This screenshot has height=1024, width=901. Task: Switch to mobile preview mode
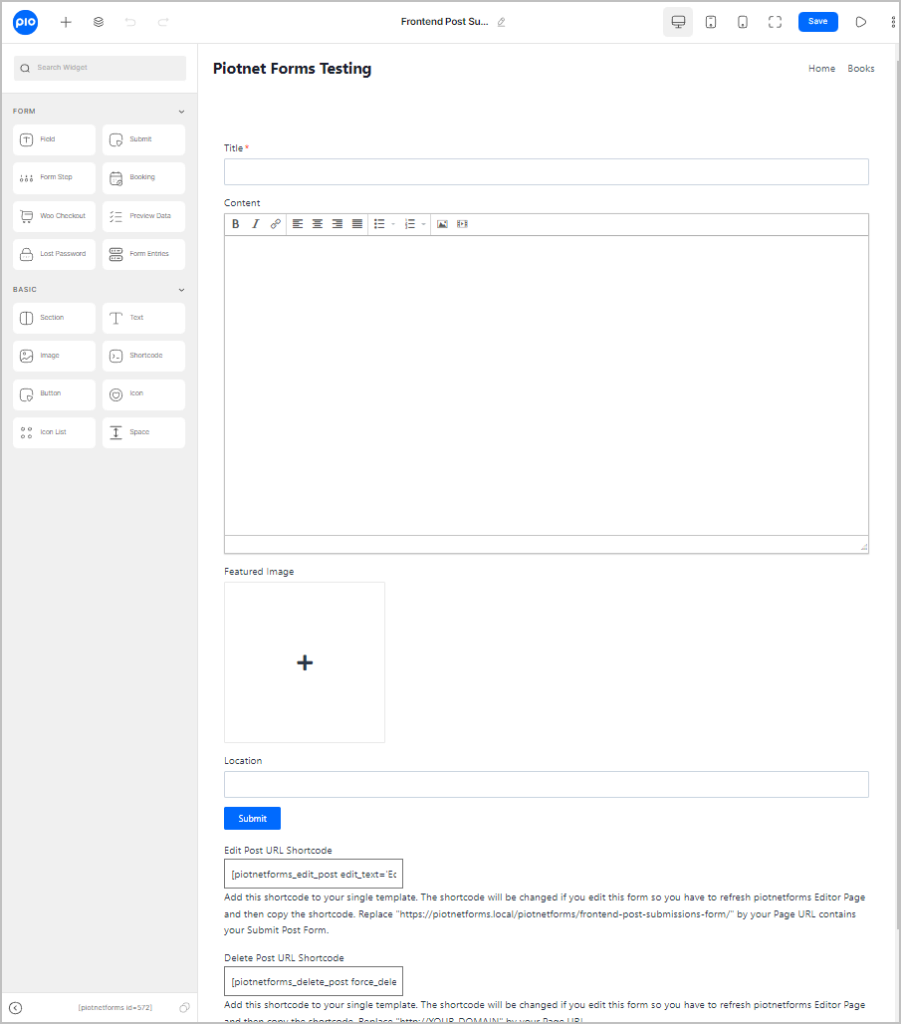click(742, 22)
